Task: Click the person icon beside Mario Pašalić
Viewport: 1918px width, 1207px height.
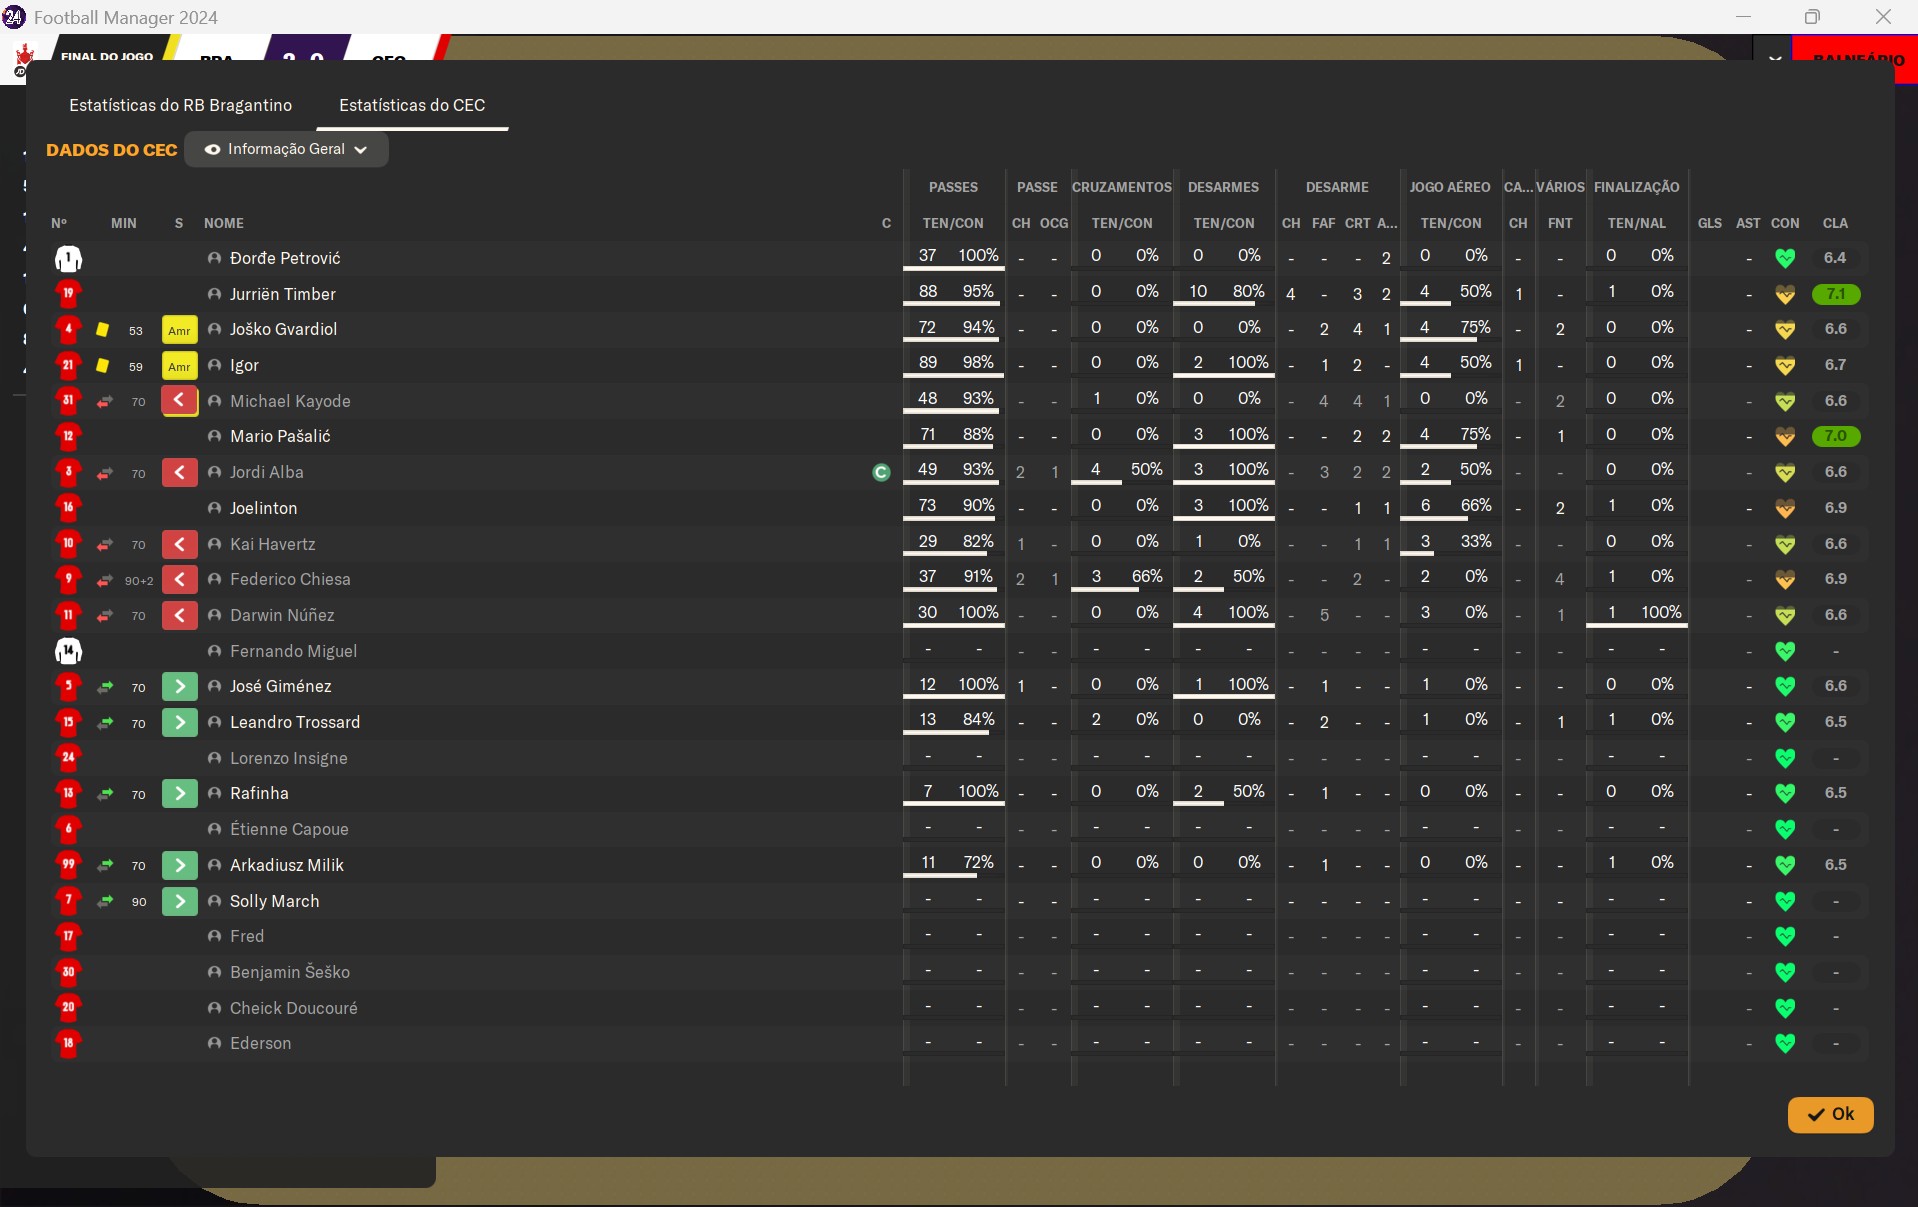Action: coord(214,436)
